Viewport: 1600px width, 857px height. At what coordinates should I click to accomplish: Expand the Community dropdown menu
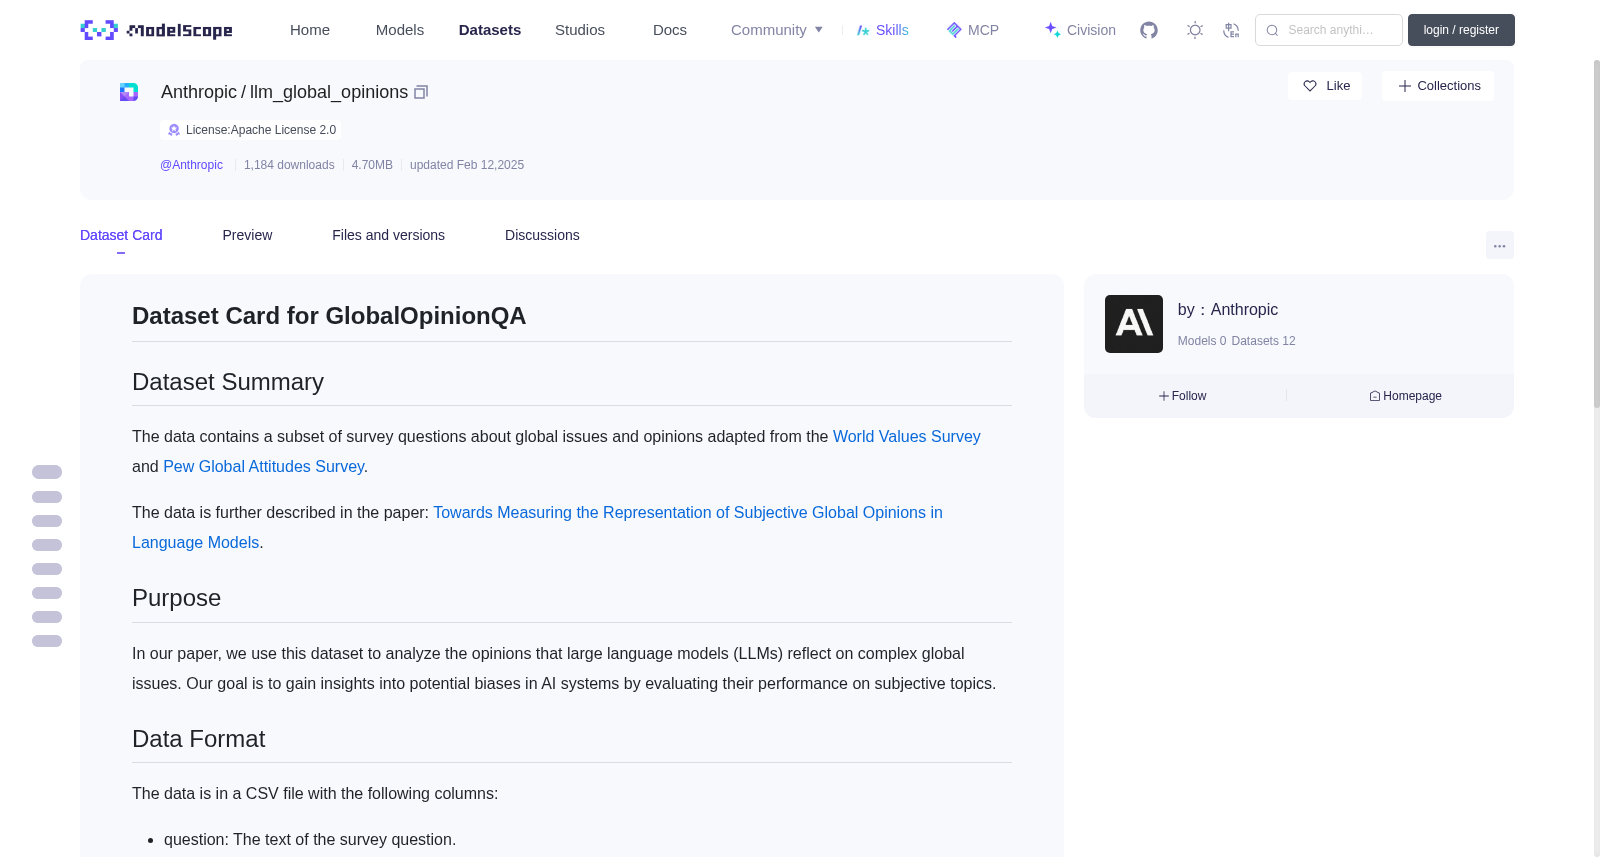tap(777, 30)
